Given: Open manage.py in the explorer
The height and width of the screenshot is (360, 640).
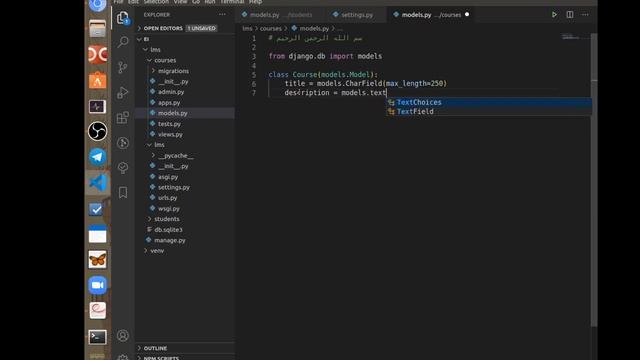Looking at the screenshot, I should click(170, 240).
